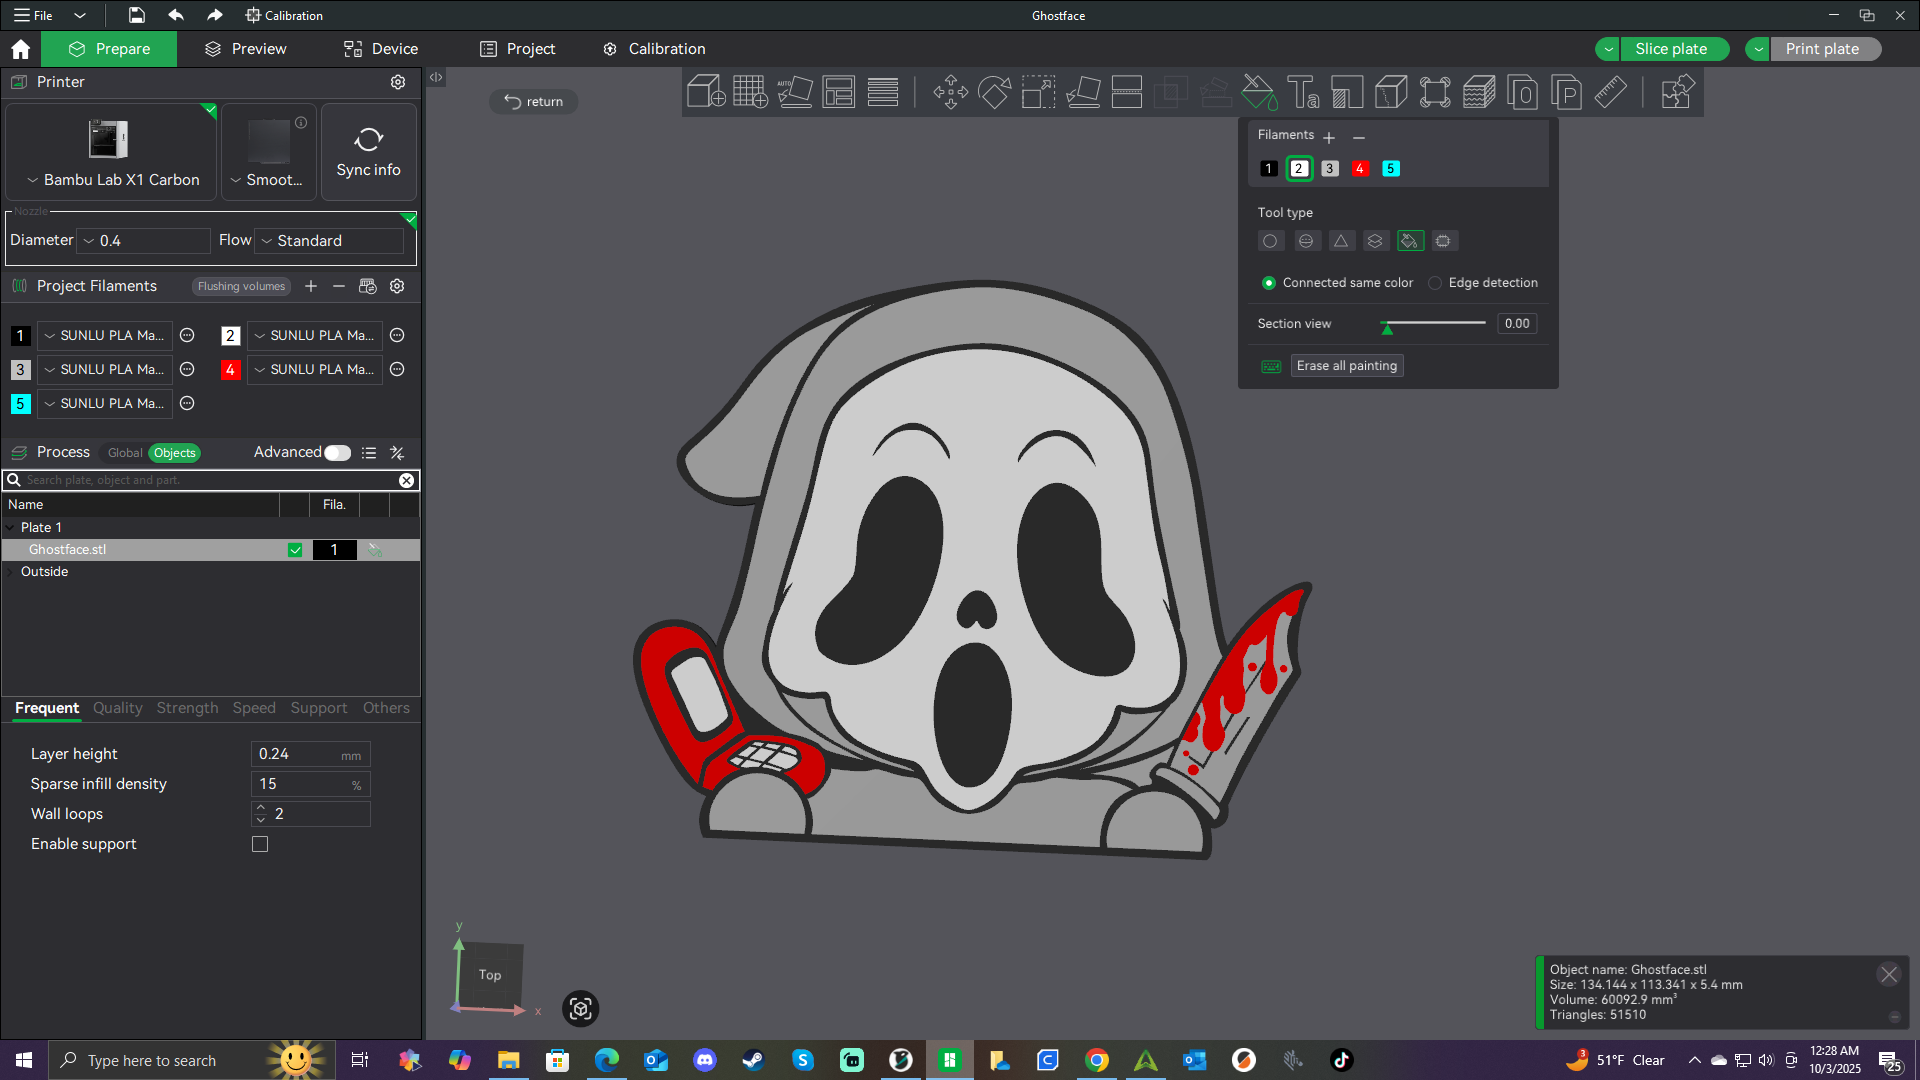This screenshot has width=1920, height=1080.
Task: Select the Support painting tool
Action: 1347,92
